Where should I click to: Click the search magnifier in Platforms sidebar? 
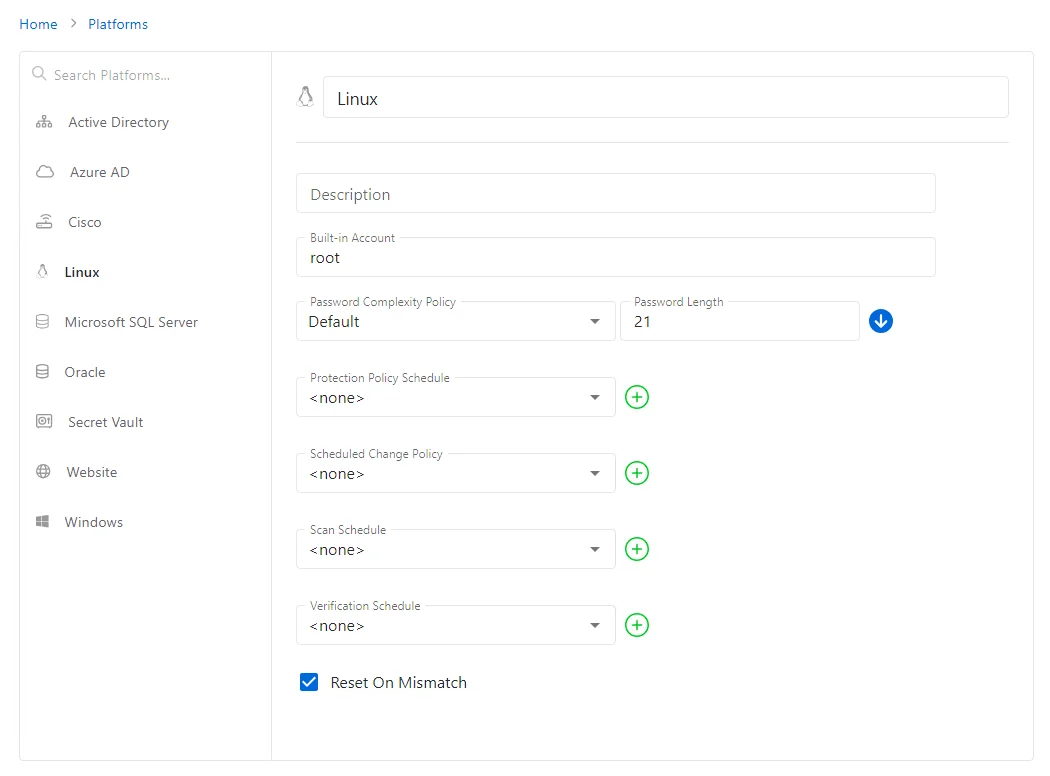coord(38,74)
